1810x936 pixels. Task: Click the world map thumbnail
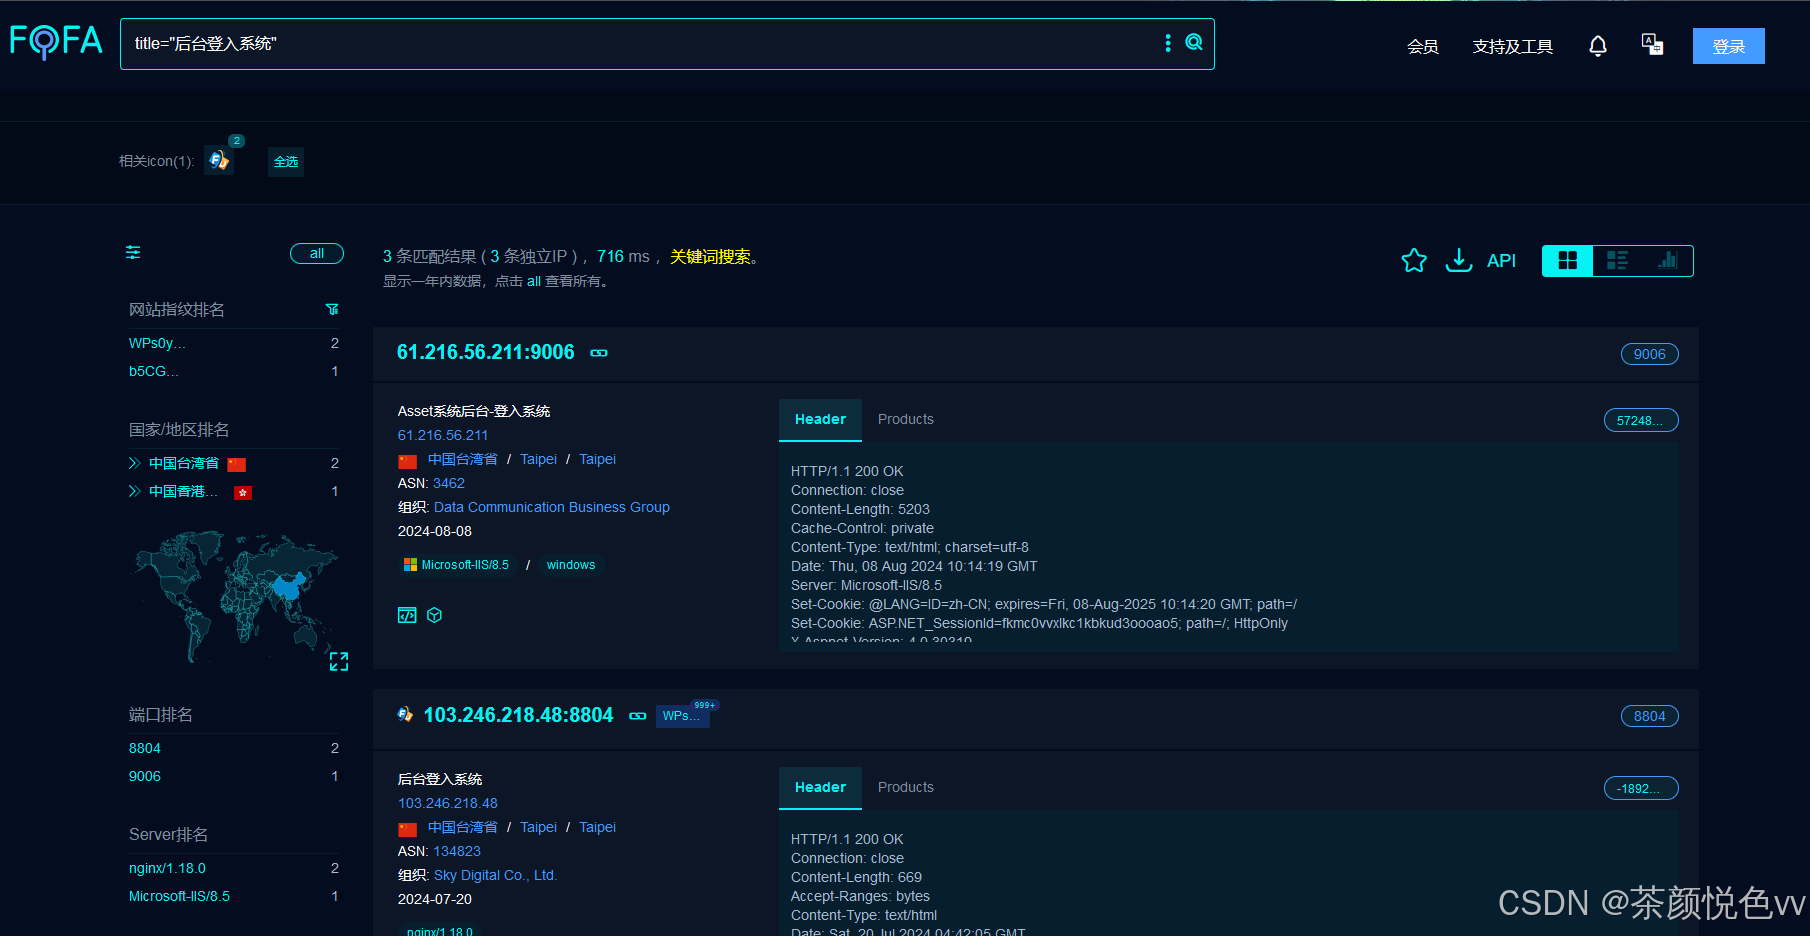click(236, 597)
